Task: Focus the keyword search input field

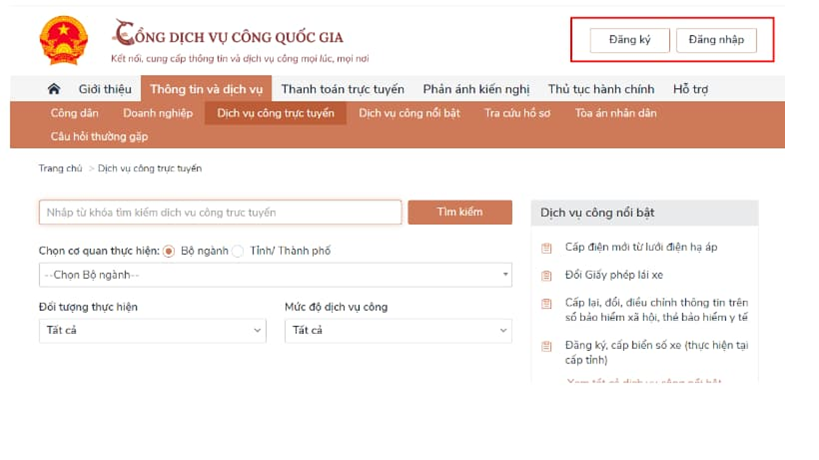Action: click(220, 212)
